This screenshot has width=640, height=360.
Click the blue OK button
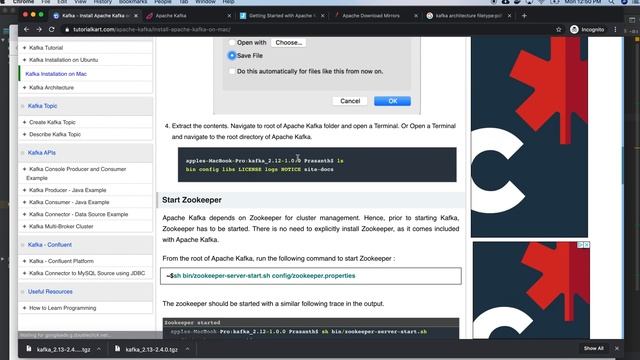click(392, 101)
